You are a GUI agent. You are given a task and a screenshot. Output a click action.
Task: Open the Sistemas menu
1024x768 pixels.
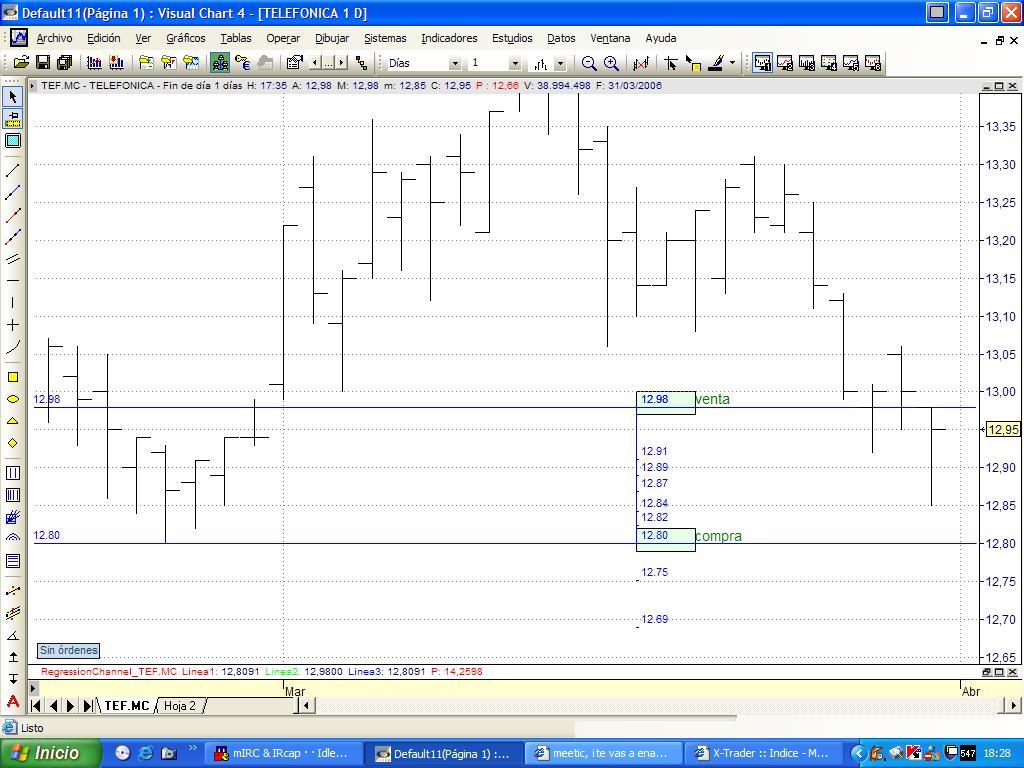click(x=385, y=38)
